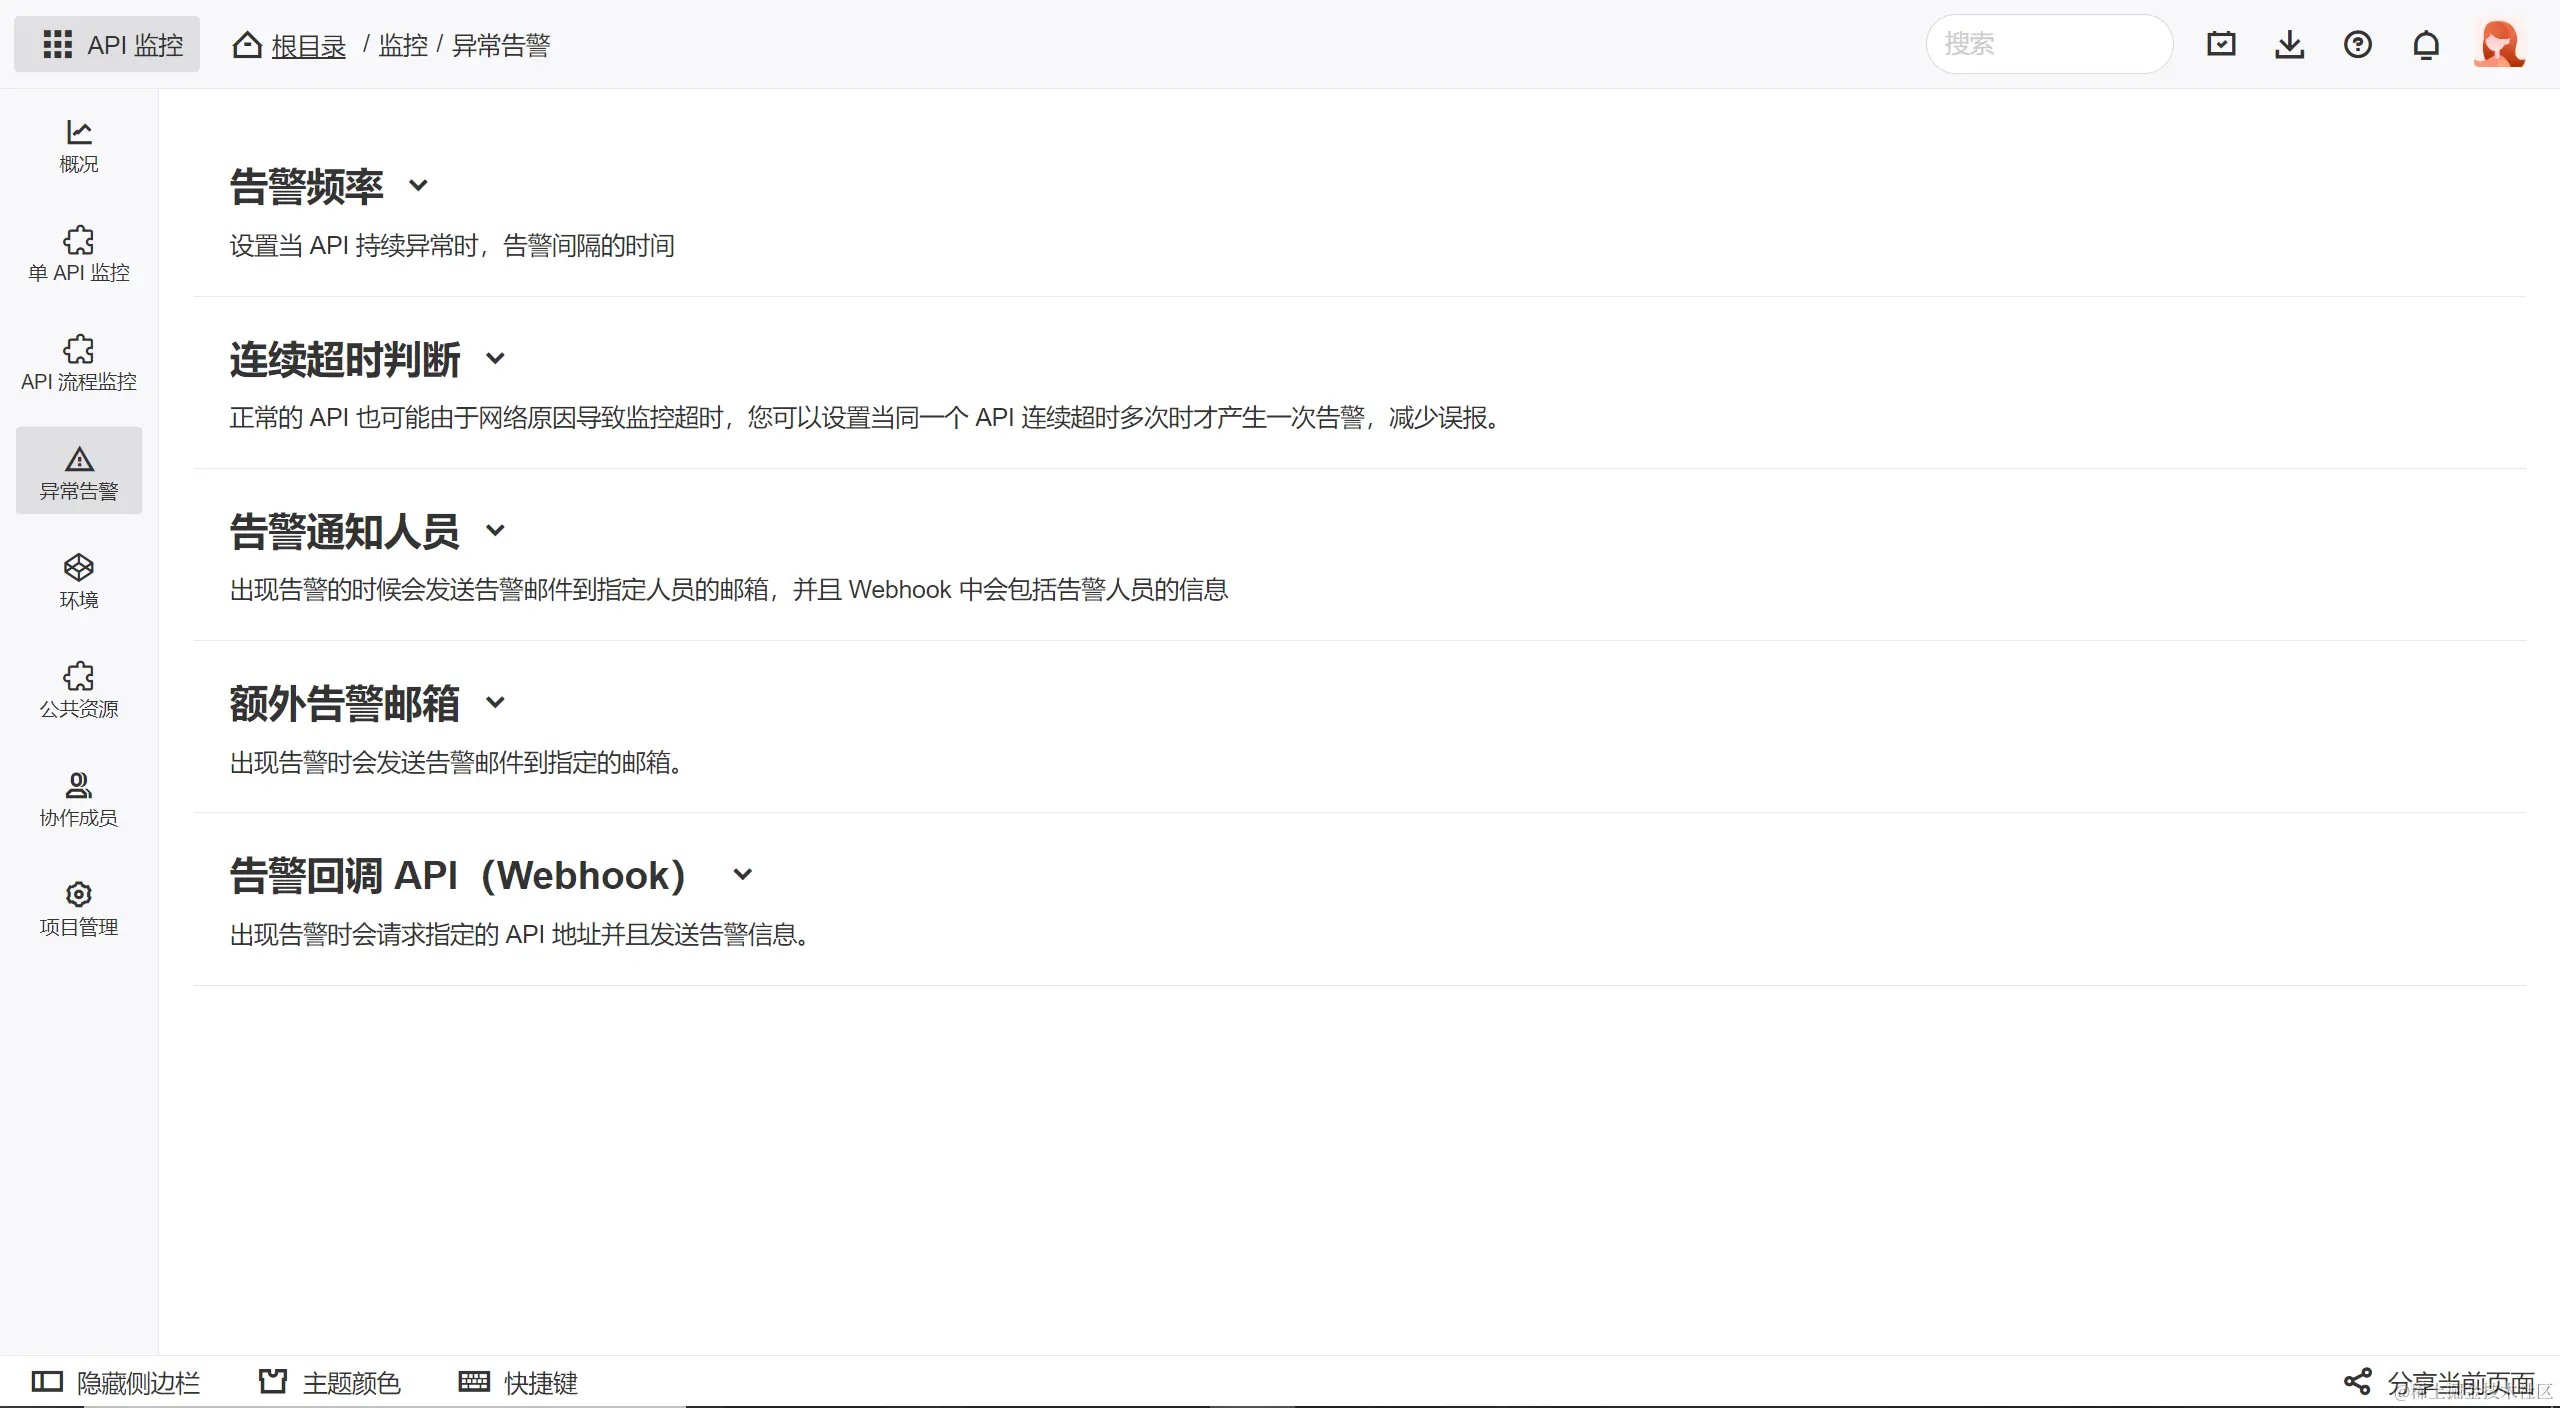Open the 概况 overview sidebar item

(78, 145)
